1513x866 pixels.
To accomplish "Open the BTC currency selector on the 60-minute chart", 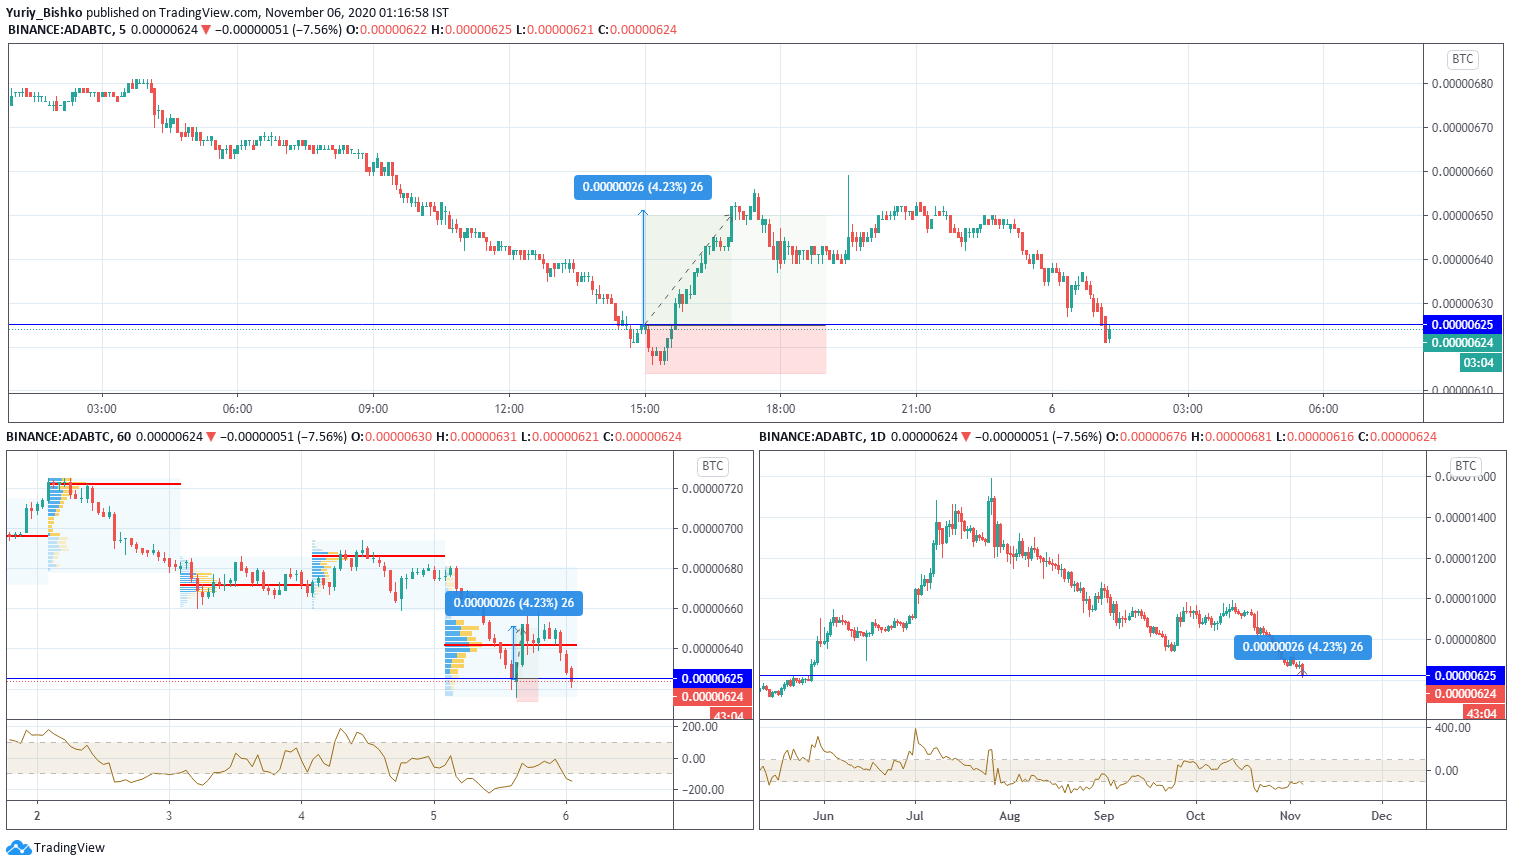I will (x=713, y=466).
